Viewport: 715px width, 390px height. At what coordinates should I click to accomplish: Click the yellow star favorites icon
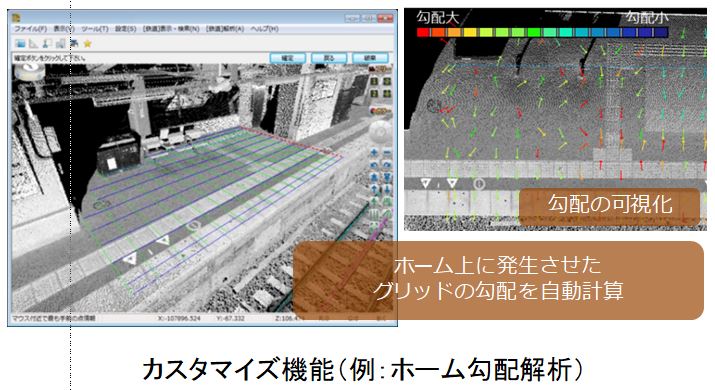point(87,43)
